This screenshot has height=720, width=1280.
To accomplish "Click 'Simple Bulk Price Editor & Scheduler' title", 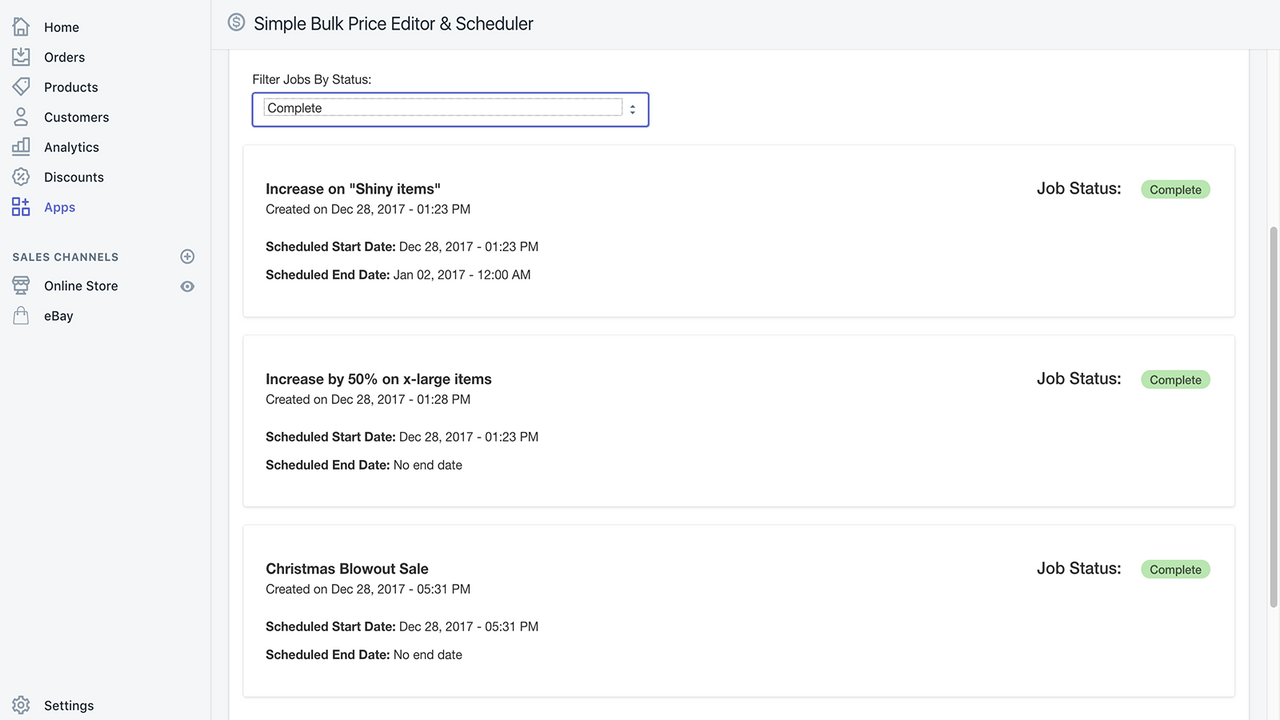I will (x=394, y=23).
